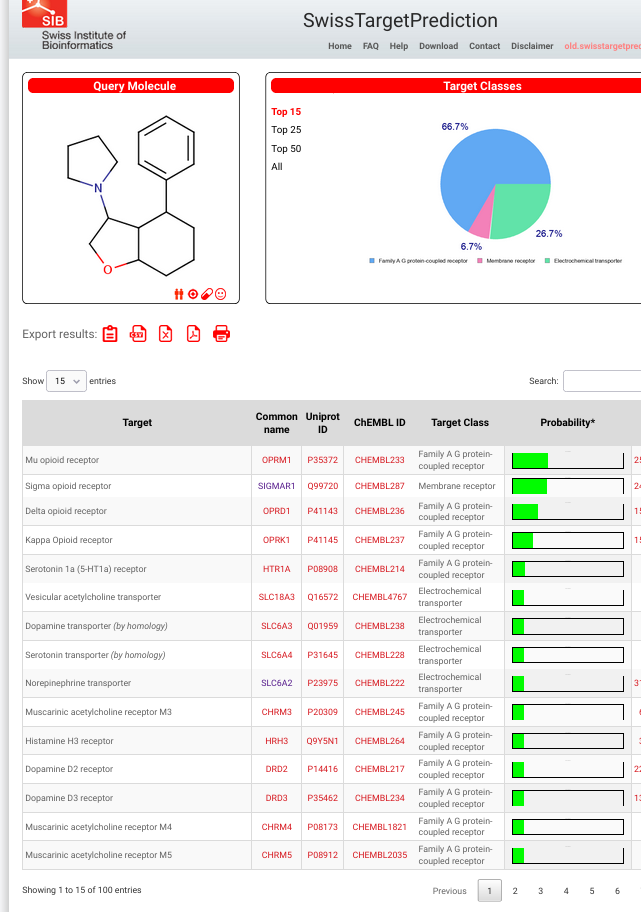Open the FAQ page
641x912 pixels.
pyautogui.click(x=371, y=46)
